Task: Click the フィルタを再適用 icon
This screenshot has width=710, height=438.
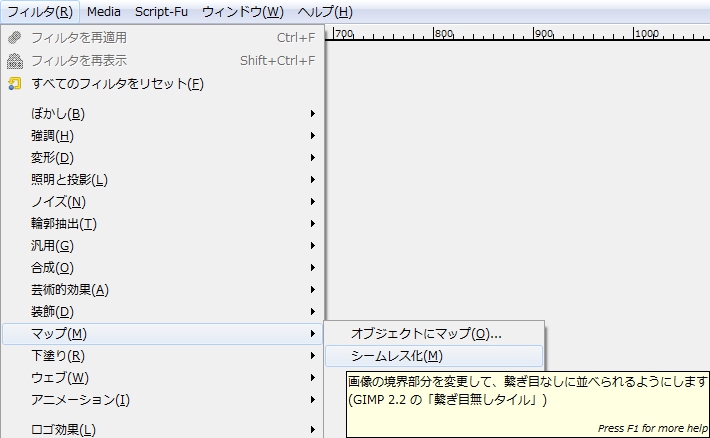Action: 15,38
